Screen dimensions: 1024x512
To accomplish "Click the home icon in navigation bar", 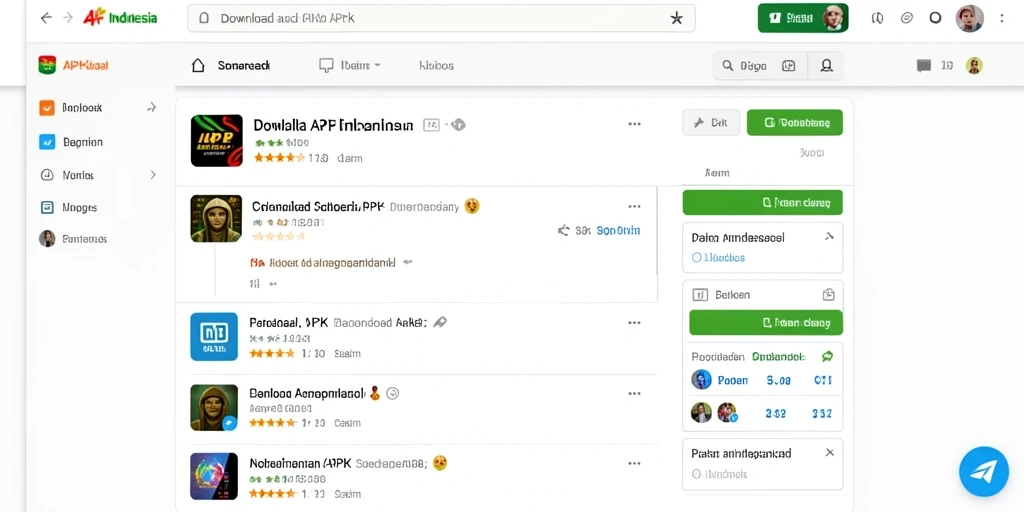I will [x=198, y=65].
